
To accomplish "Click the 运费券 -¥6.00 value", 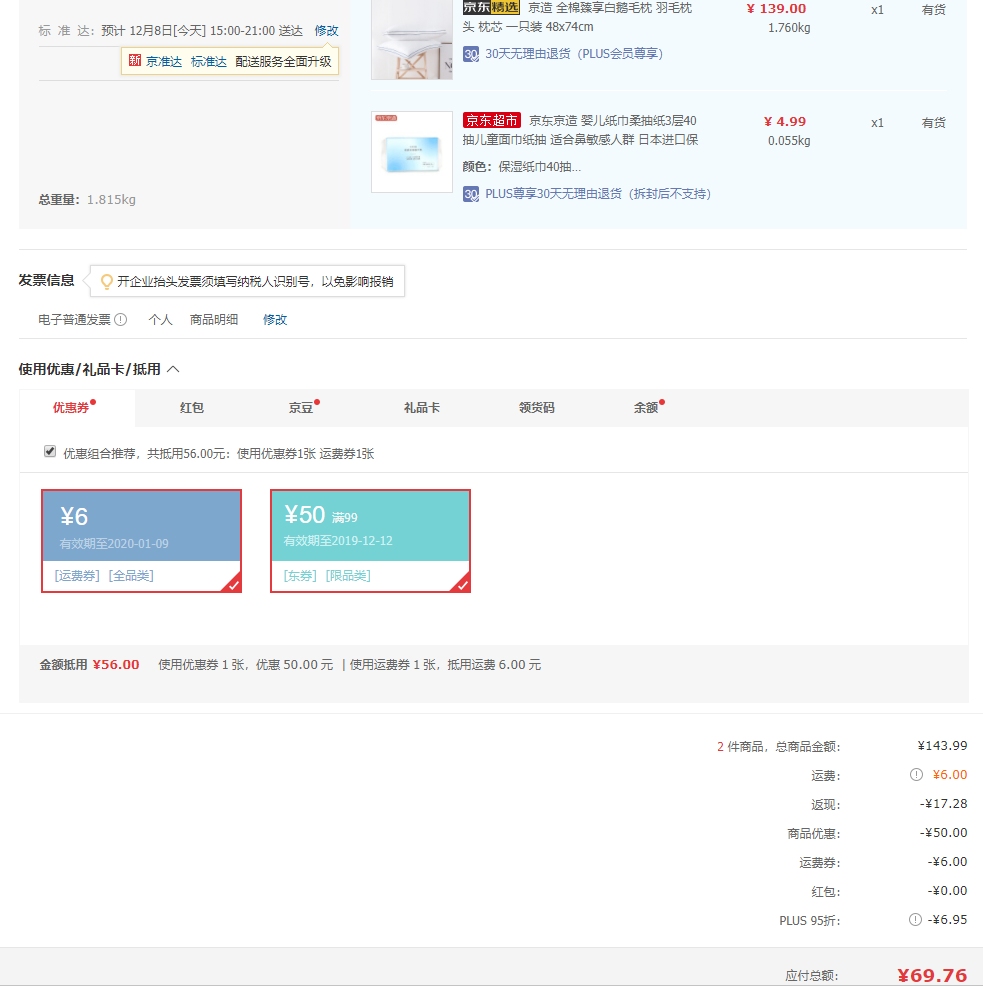I will pos(947,861).
